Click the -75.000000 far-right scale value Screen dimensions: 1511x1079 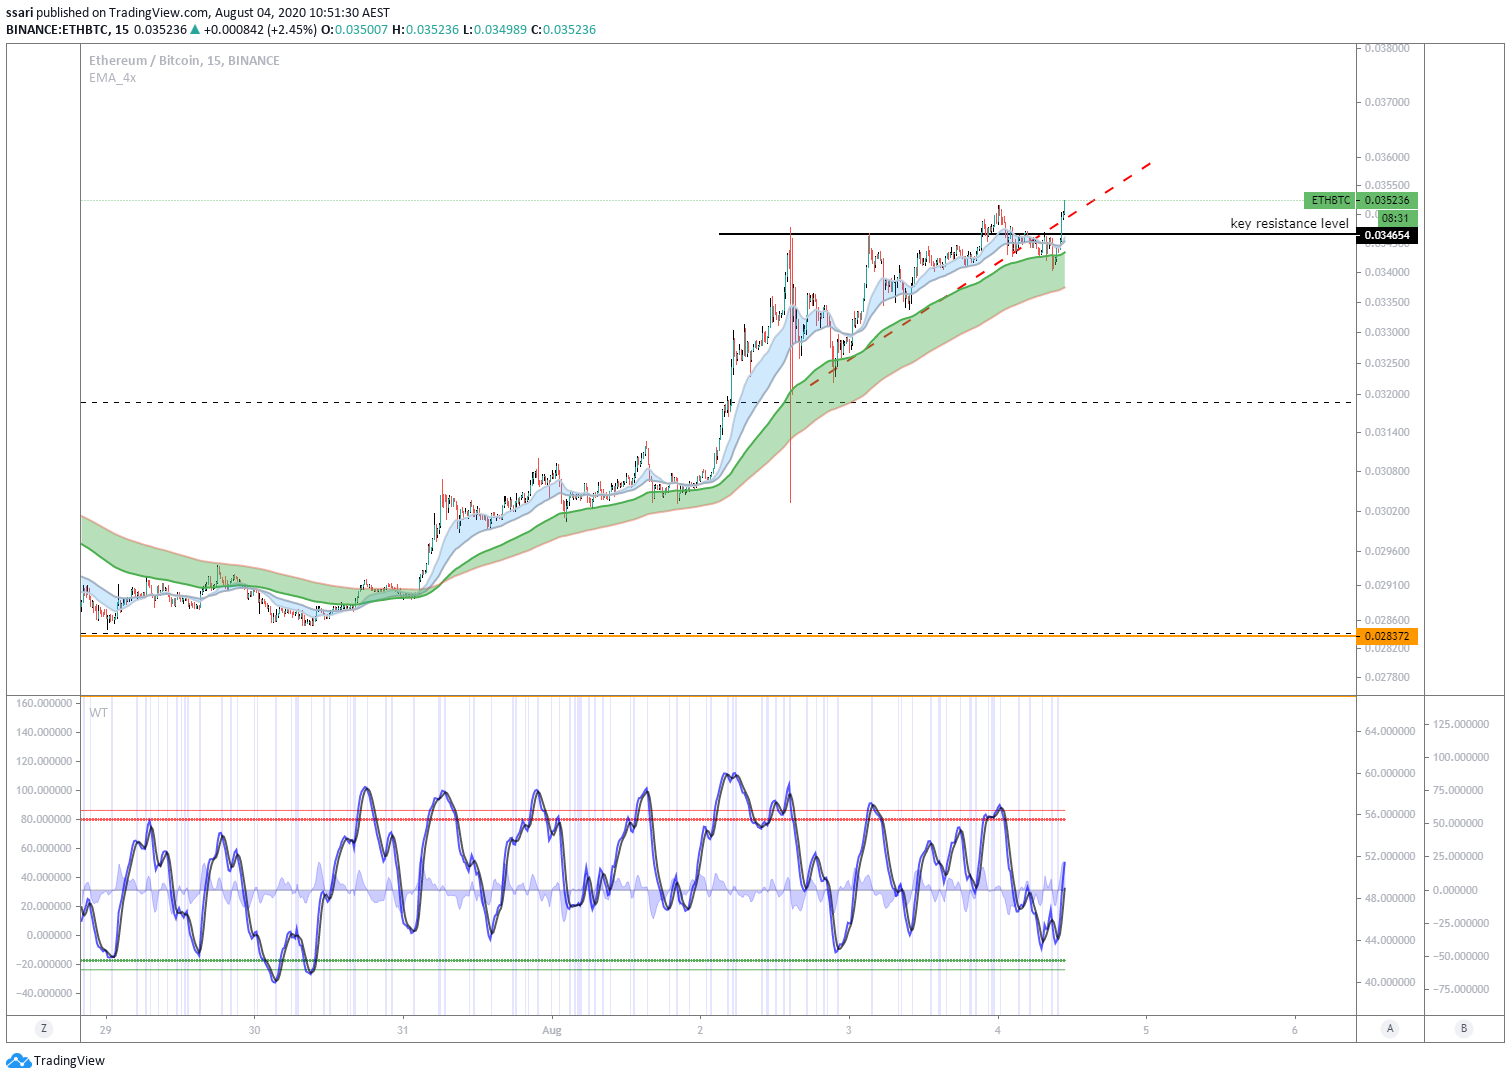tap(1461, 989)
